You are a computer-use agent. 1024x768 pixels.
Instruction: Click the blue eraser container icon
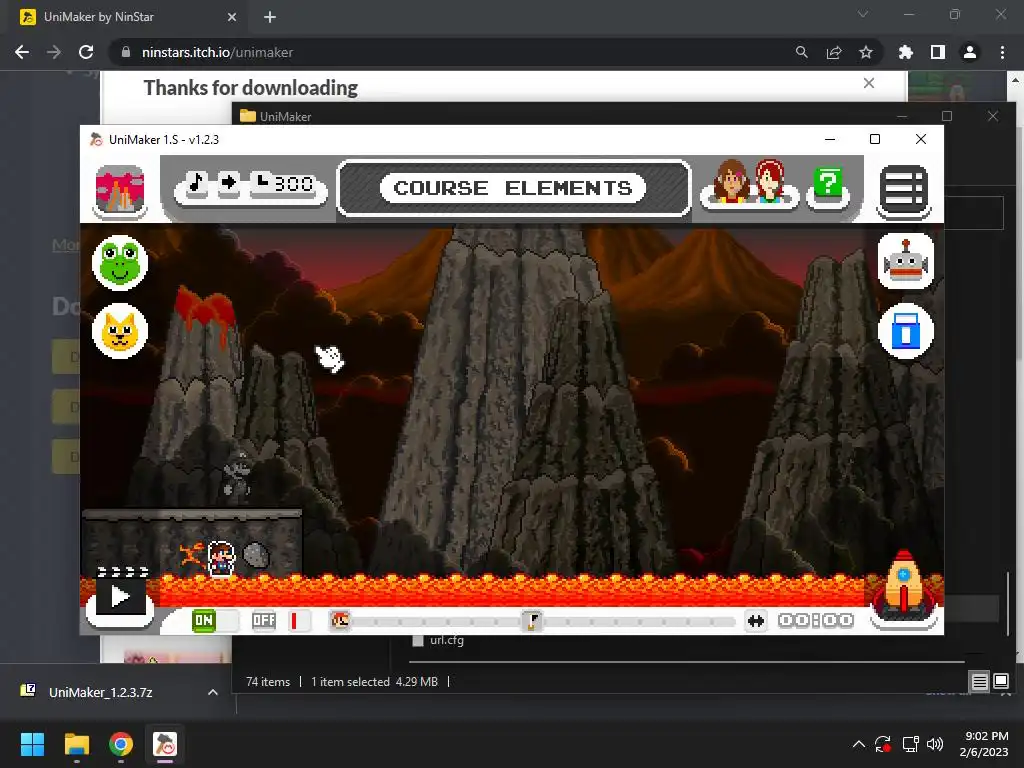coord(905,331)
